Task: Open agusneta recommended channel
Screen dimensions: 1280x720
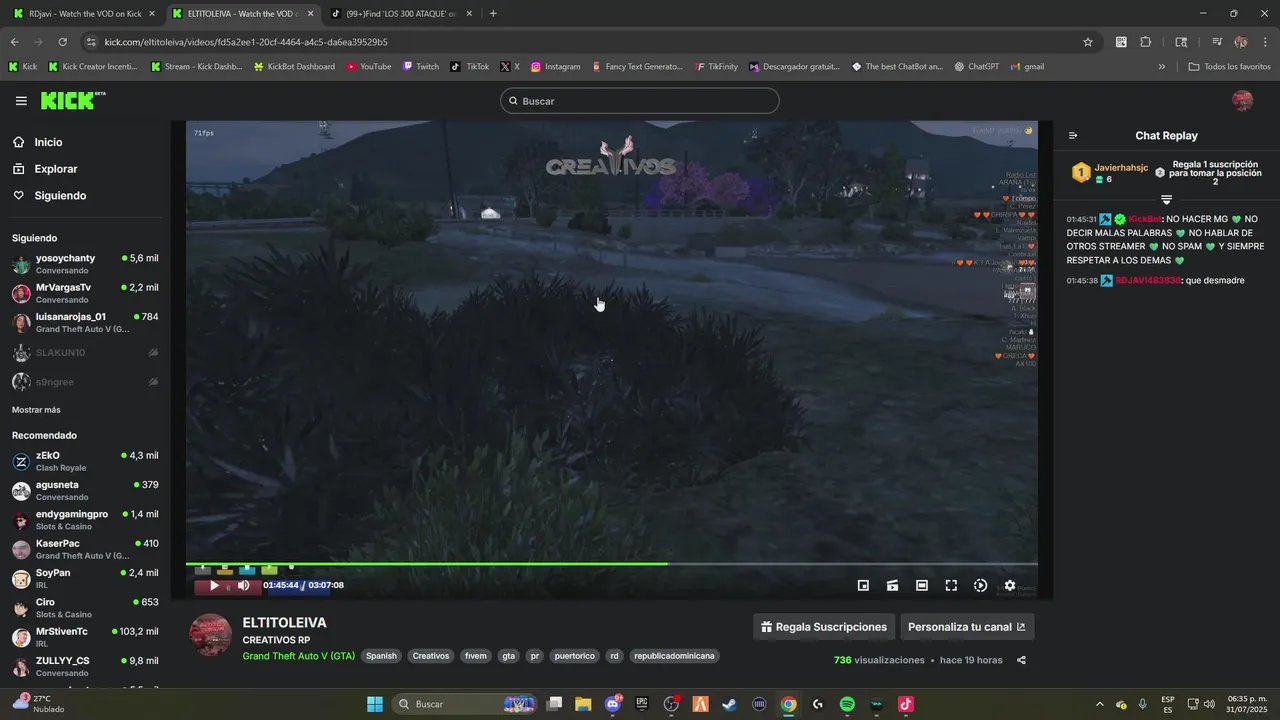Action: tap(85, 490)
